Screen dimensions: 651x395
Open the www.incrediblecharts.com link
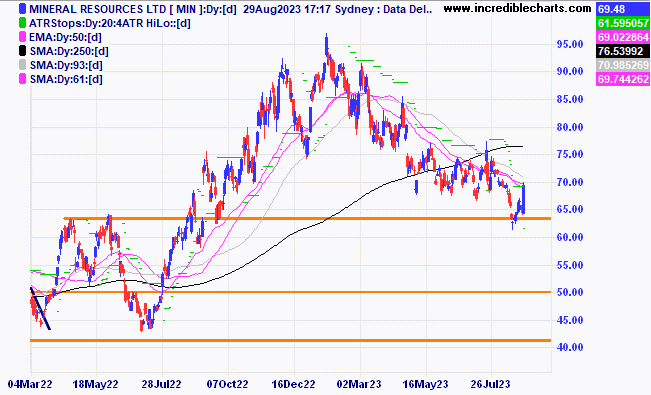(x=517, y=8)
